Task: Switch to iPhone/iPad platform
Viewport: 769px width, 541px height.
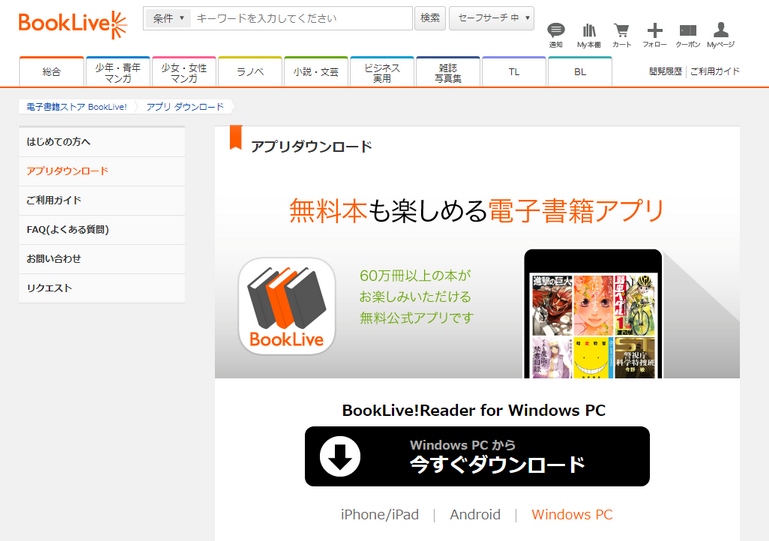Action: tap(380, 515)
